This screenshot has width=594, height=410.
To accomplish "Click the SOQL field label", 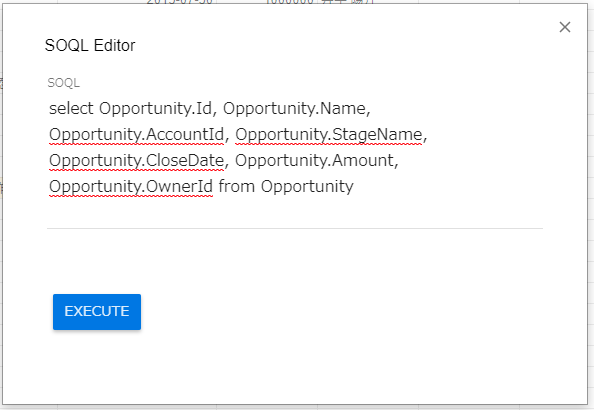I will 64,83.
